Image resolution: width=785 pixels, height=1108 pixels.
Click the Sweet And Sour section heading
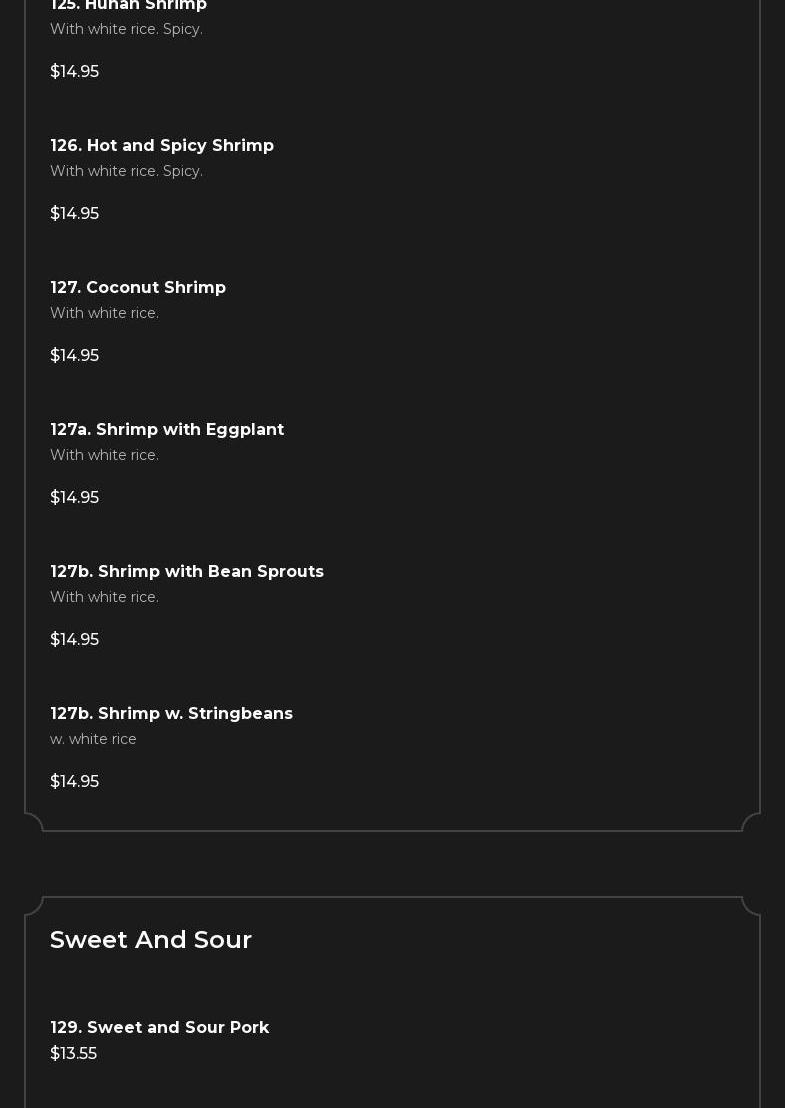pyautogui.click(x=151, y=940)
